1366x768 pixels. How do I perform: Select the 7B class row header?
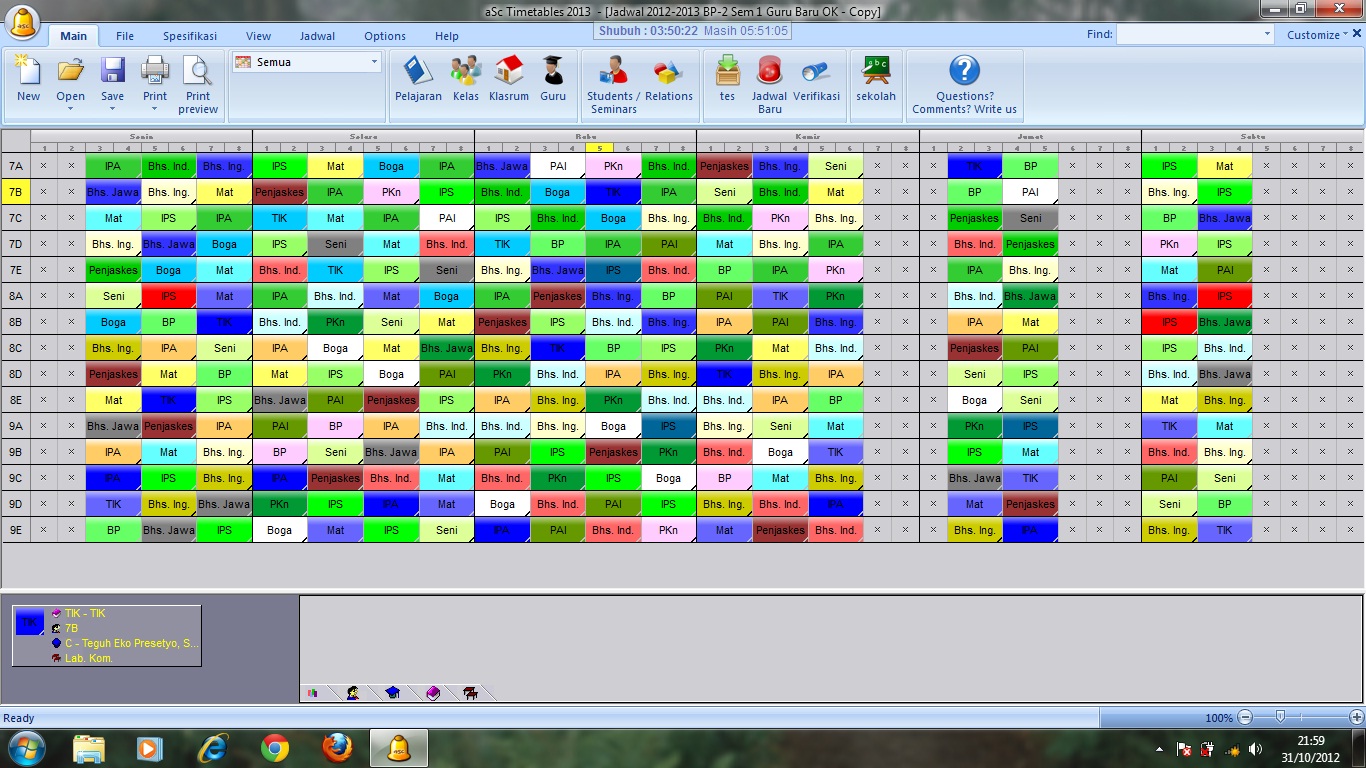[16, 192]
